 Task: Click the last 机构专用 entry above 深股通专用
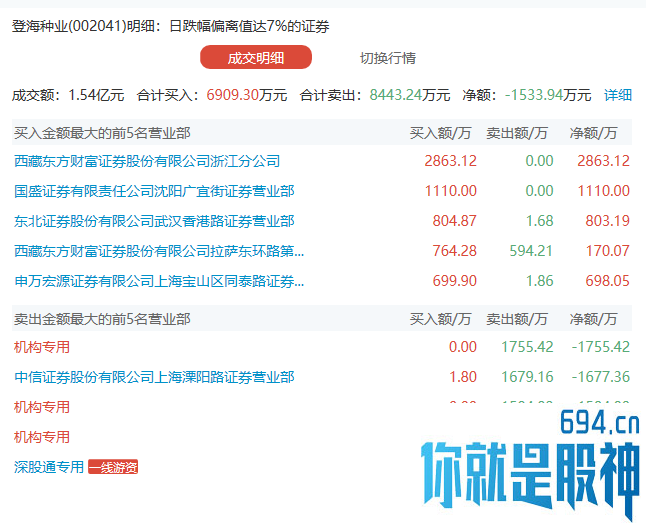pos(42,437)
